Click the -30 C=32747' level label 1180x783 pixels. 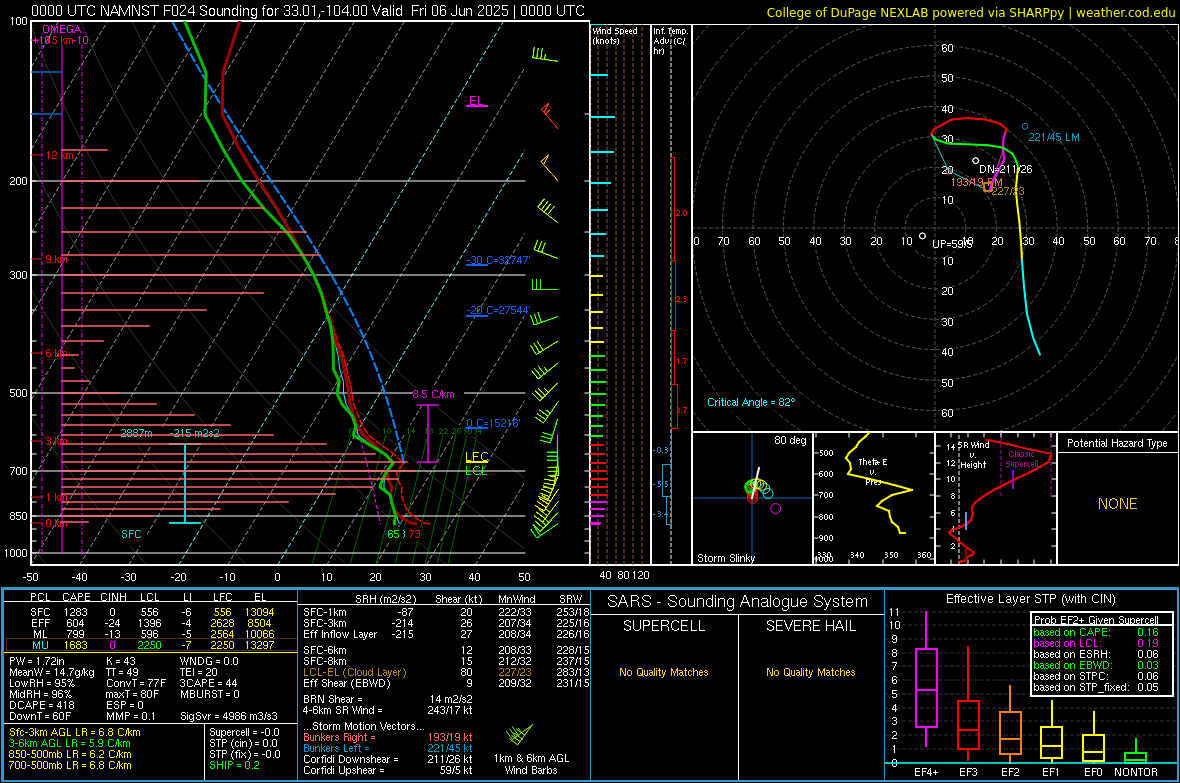tap(498, 260)
